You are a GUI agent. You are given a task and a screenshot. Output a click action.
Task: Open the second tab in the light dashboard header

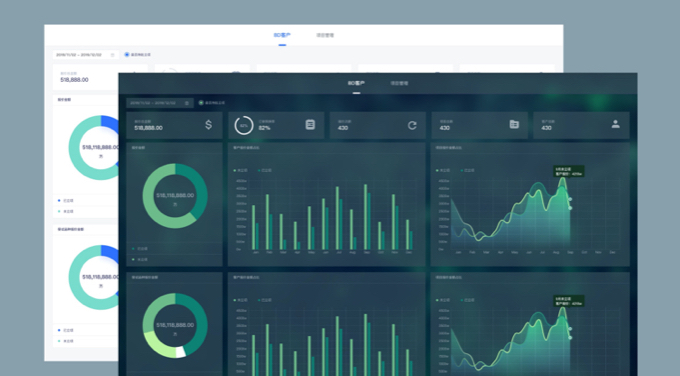(x=325, y=35)
